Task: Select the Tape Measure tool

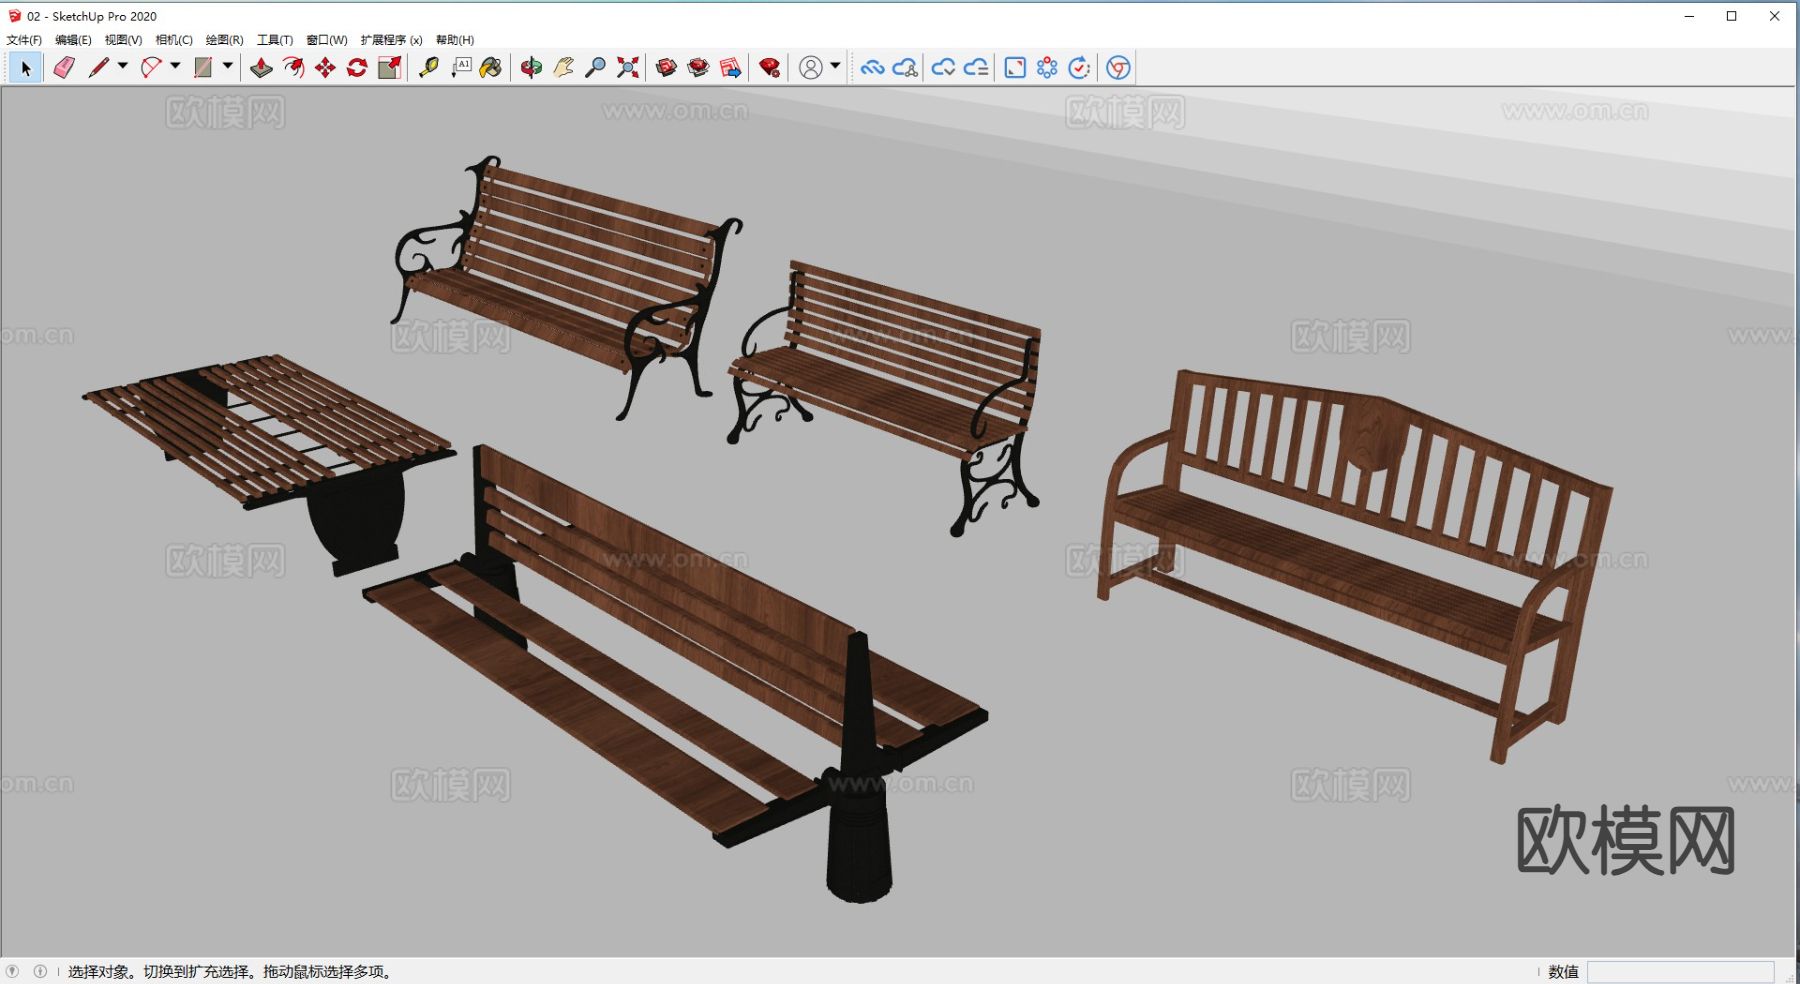Action: 429,67
